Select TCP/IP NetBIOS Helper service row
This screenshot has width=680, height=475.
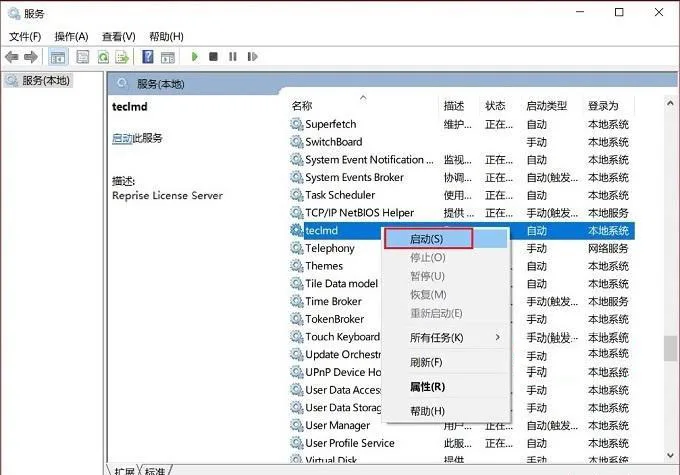(460, 213)
